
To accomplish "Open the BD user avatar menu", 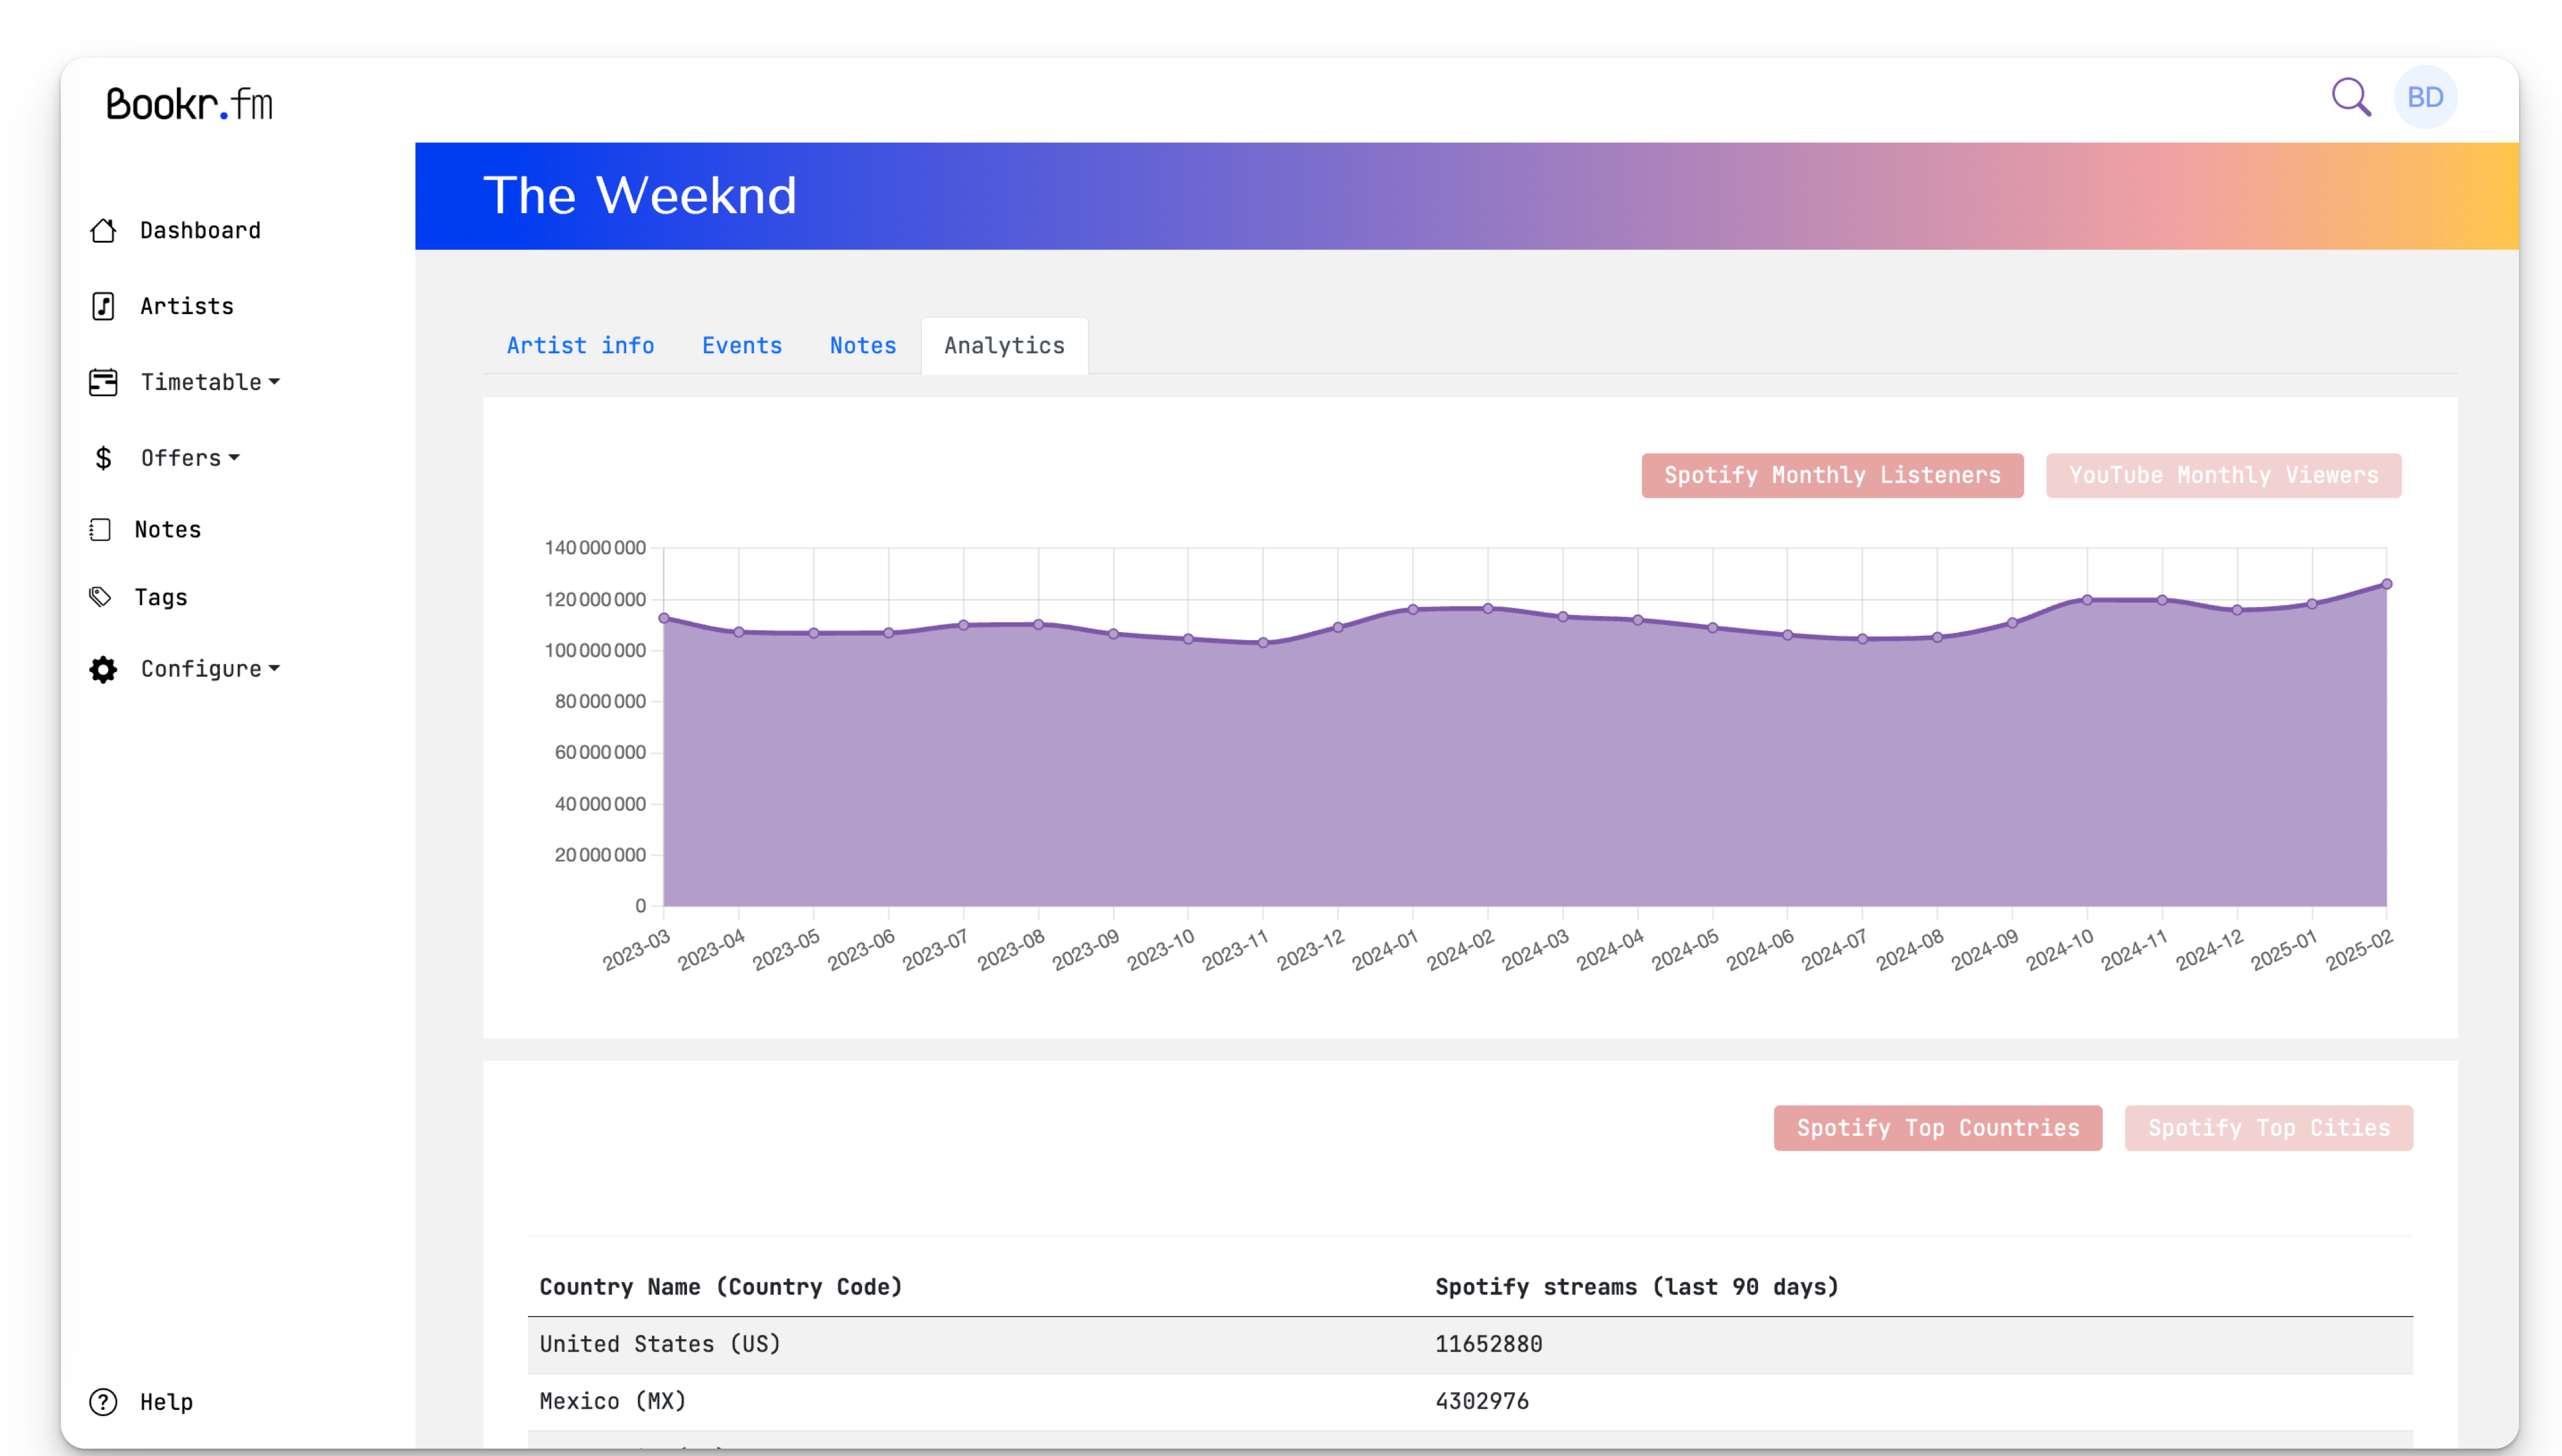I will pos(2425,98).
